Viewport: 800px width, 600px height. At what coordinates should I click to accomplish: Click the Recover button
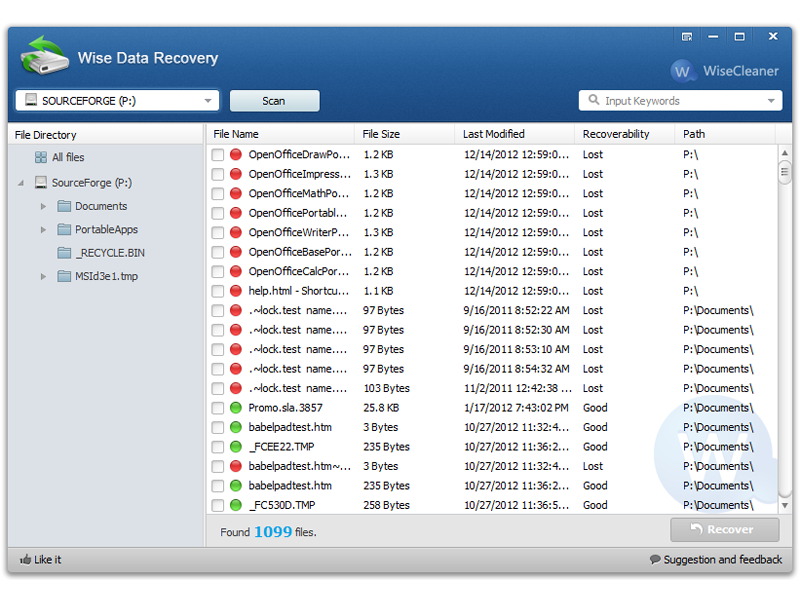click(x=725, y=529)
